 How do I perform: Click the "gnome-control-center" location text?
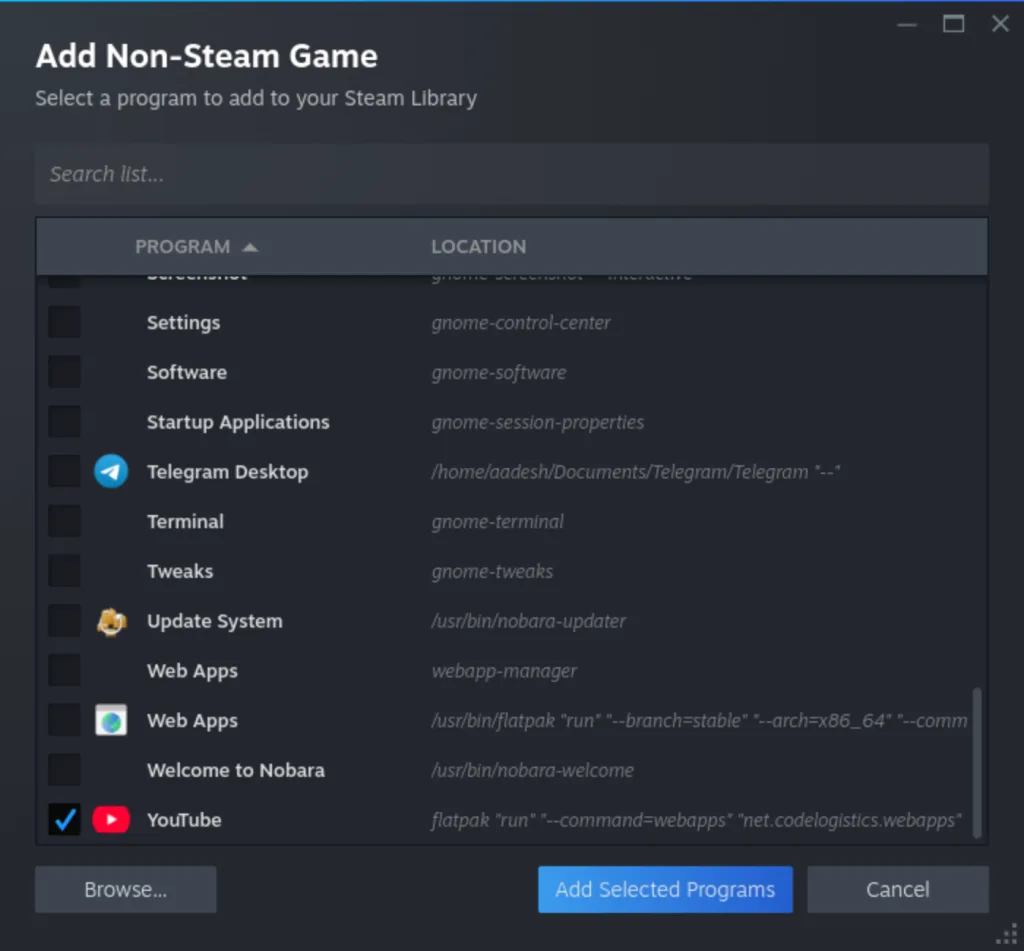(521, 323)
